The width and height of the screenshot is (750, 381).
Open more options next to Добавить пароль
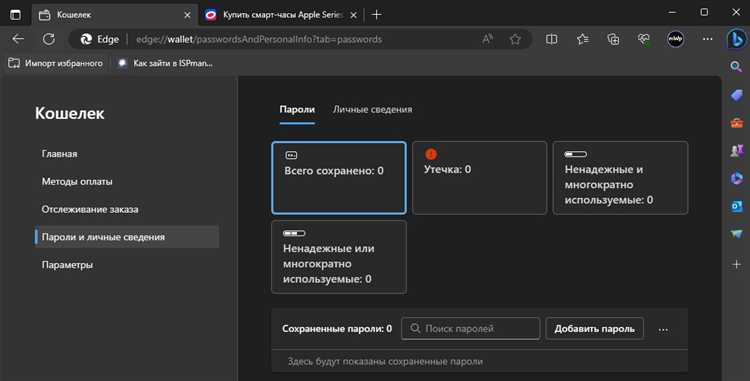coord(663,329)
